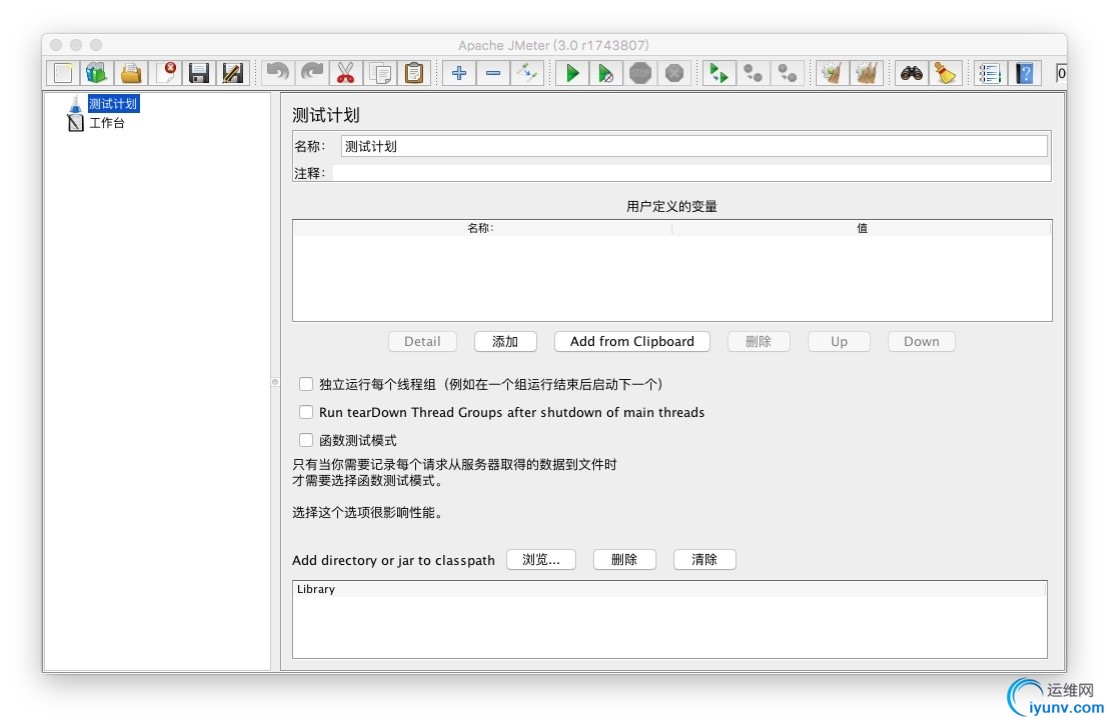The height and width of the screenshot is (724, 1110).
Task: Click Remote stop all icon
Action: (753, 73)
